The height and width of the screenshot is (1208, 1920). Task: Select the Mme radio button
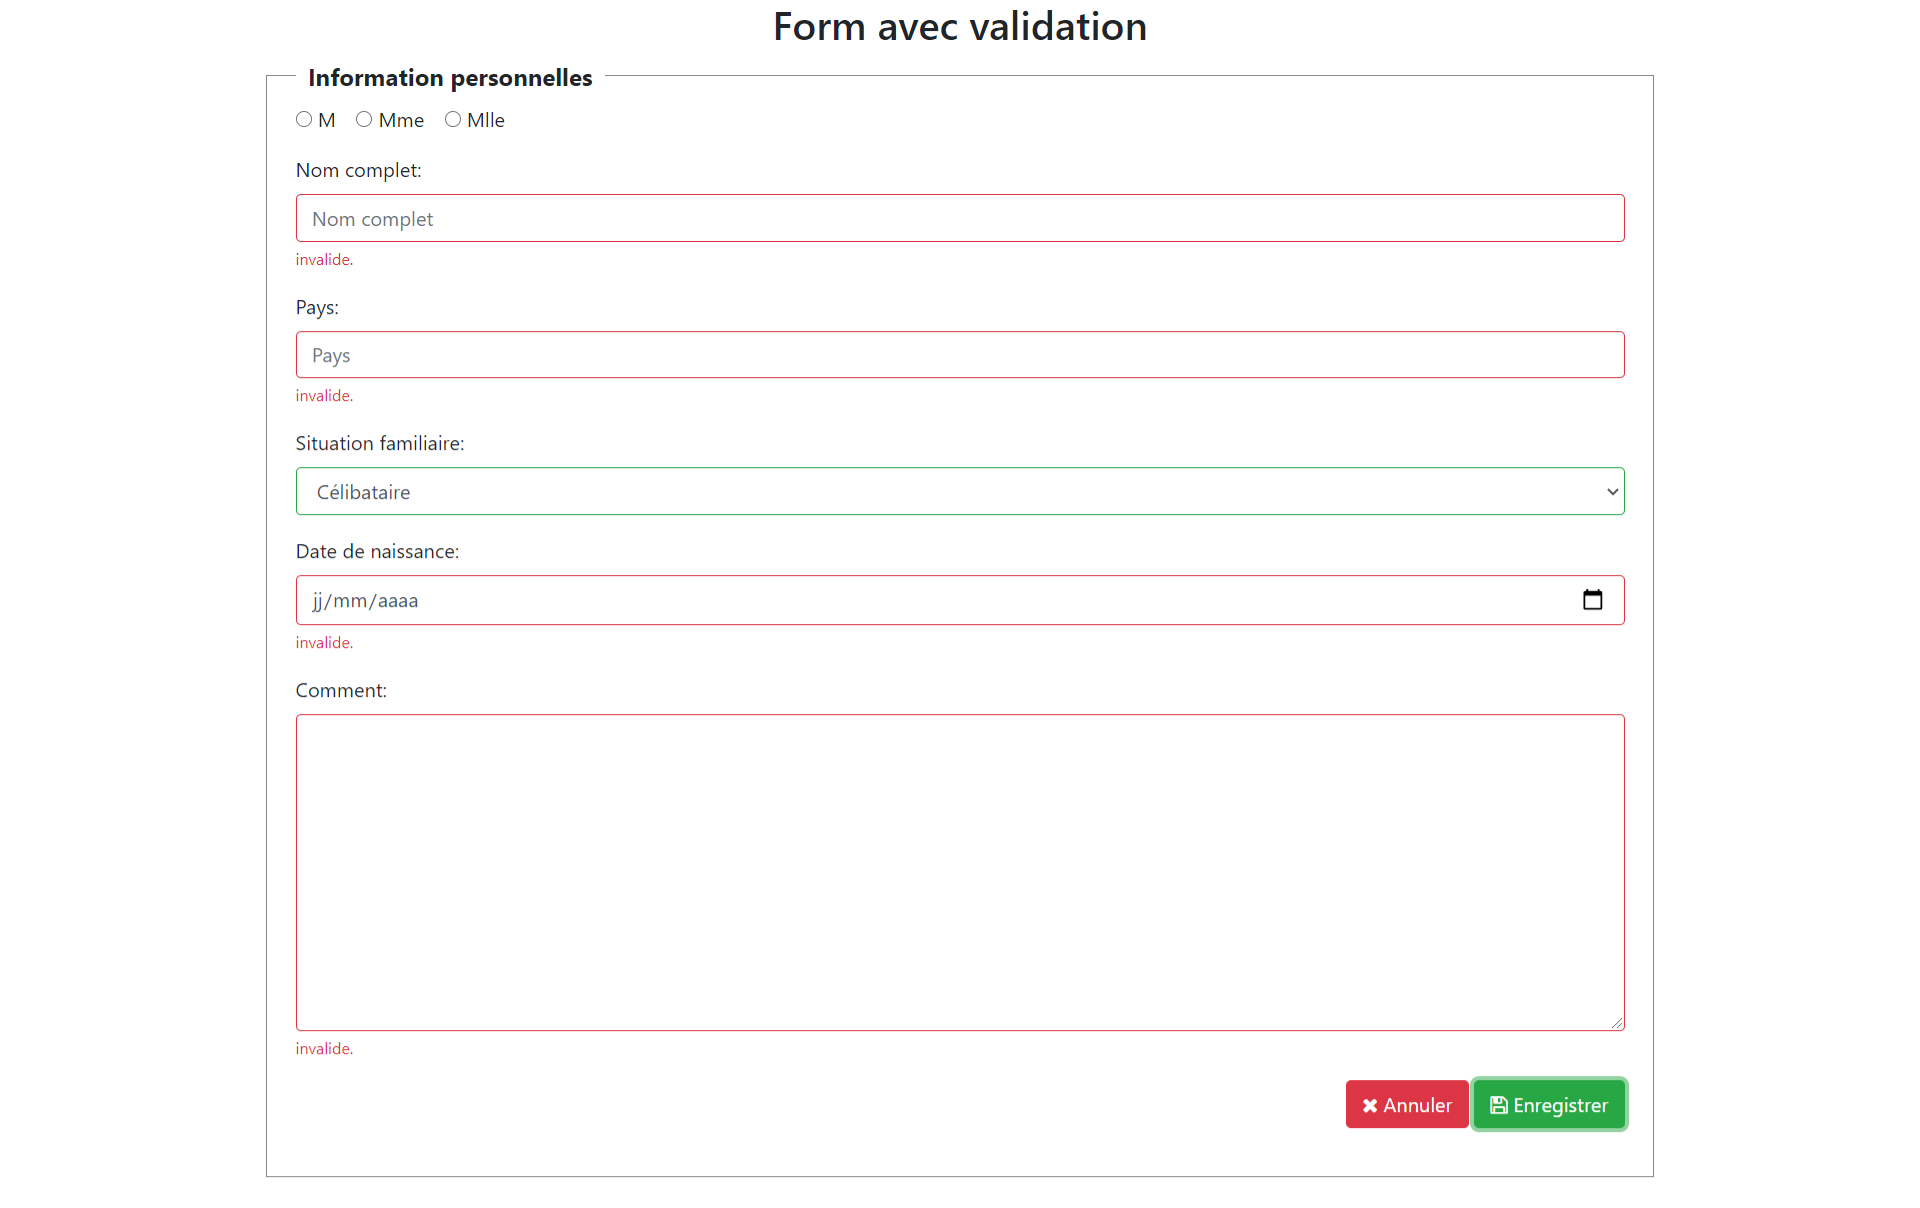point(364,119)
